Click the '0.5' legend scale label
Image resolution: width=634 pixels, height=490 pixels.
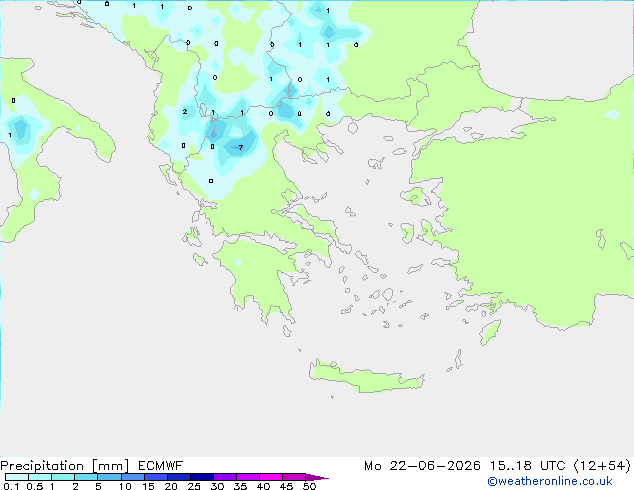tap(35, 486)
